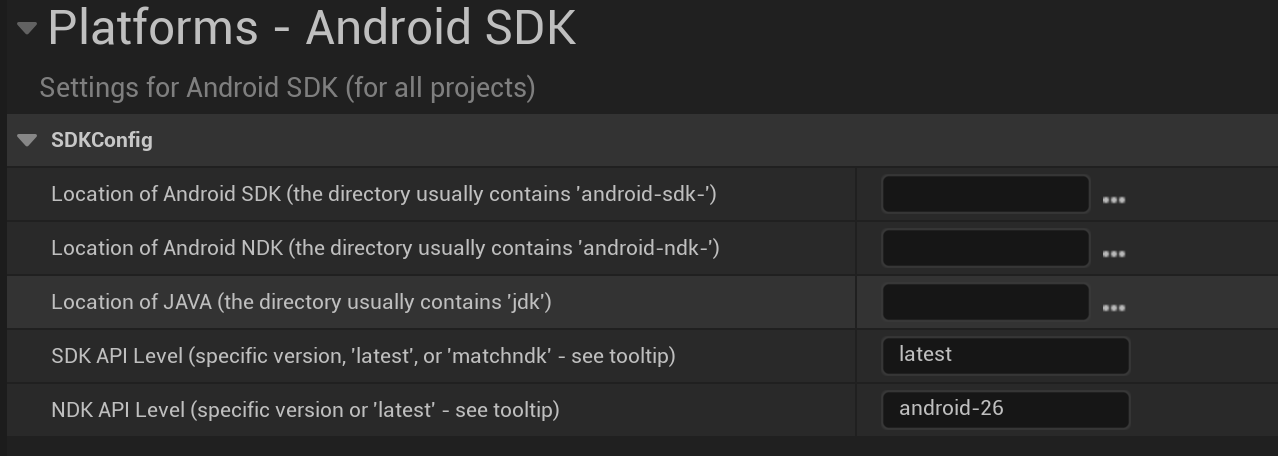The height and width of the screenshot is (456, 1278).
Task: Select the 'Location of Android NDK' property label
Action: coord(385,248)
